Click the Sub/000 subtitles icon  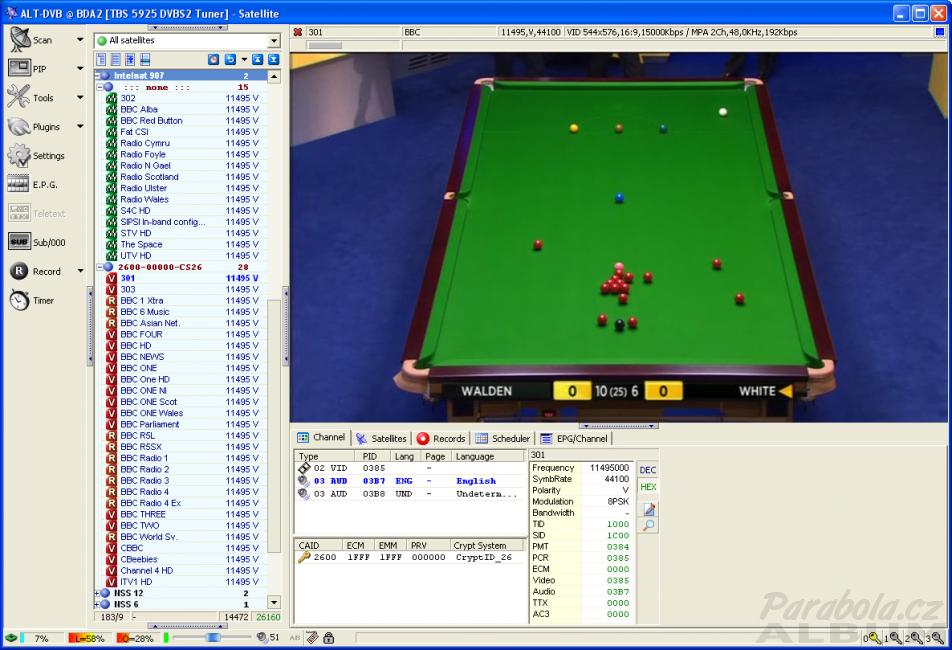(x=19, y=242)
